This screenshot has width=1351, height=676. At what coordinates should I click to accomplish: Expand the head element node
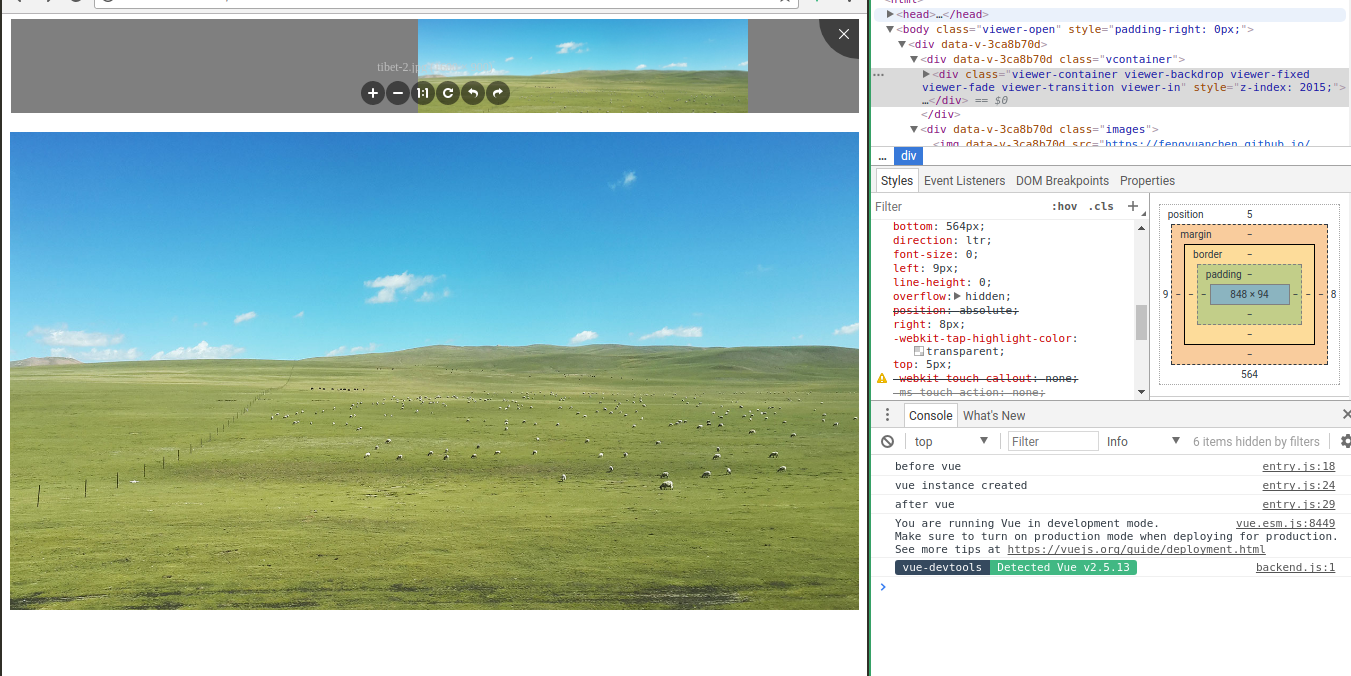[890, 14]
